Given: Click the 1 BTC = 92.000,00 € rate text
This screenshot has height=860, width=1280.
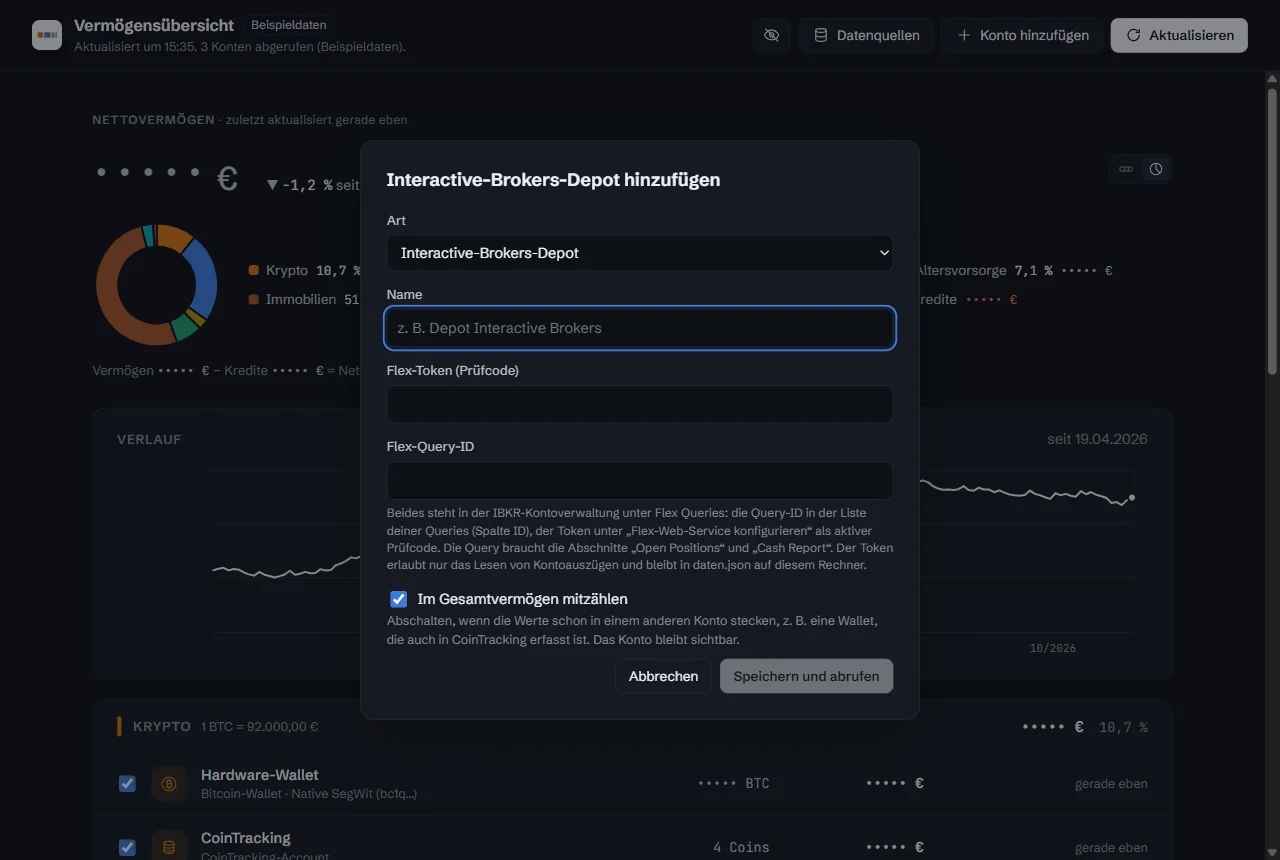Looking at the screenshot, I should [260, 727].
